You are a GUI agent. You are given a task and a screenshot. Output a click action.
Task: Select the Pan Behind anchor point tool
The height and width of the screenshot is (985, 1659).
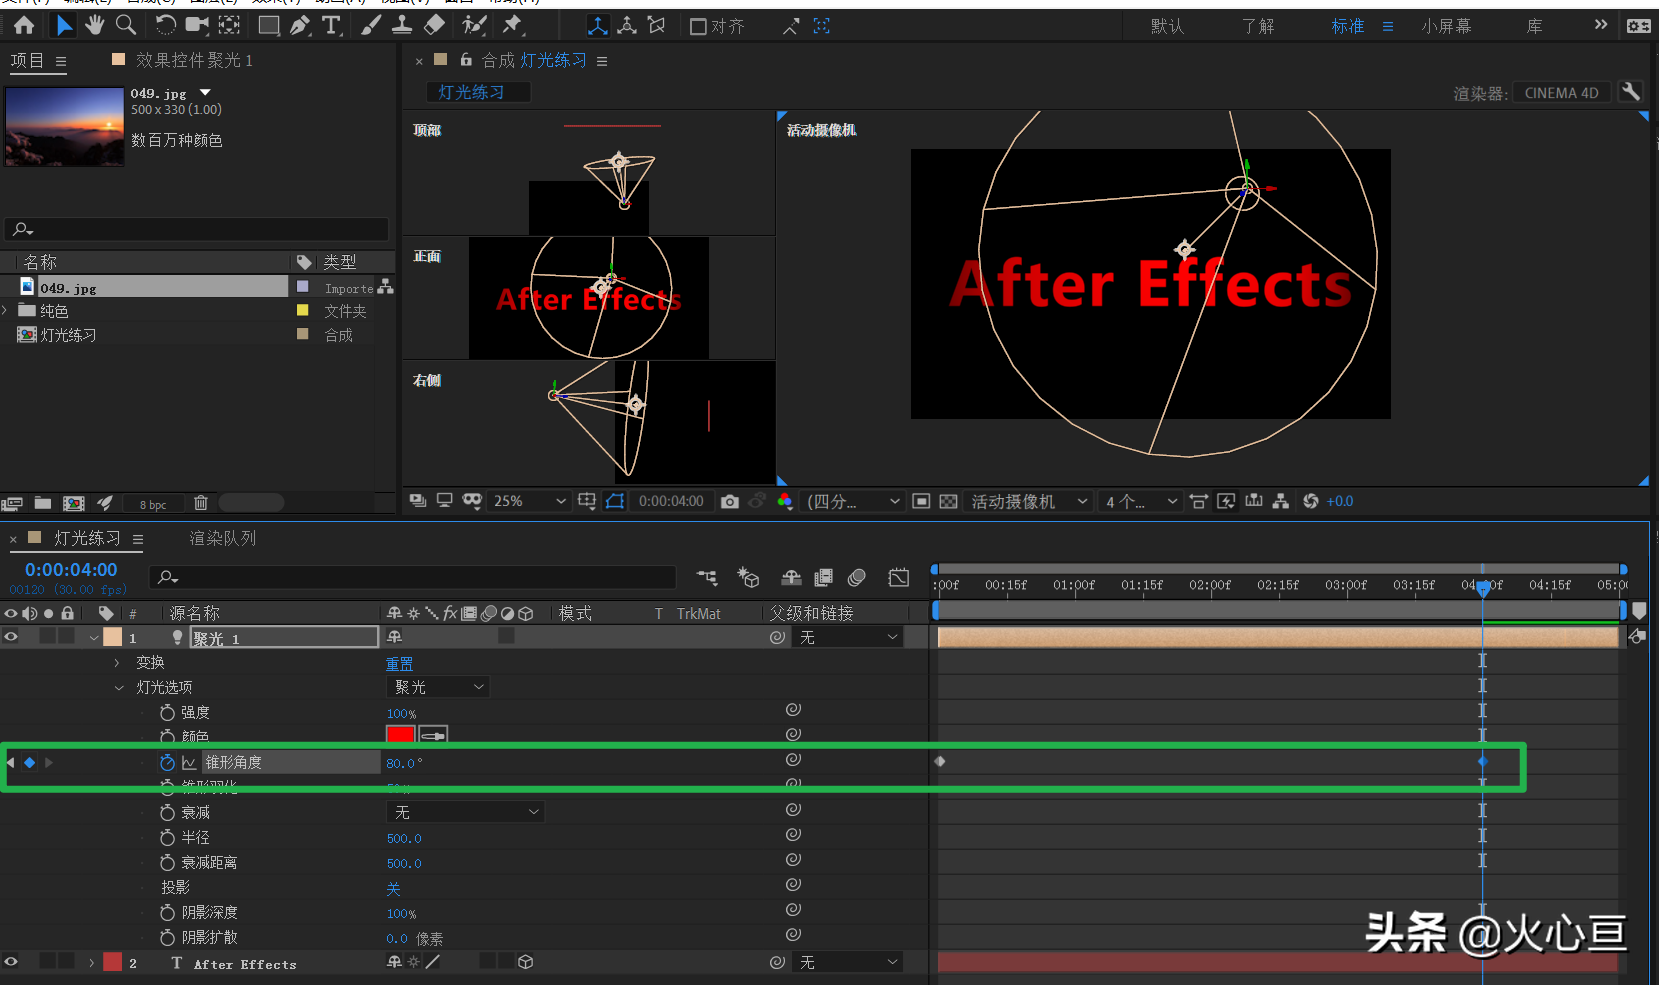(x=229, y=25)
